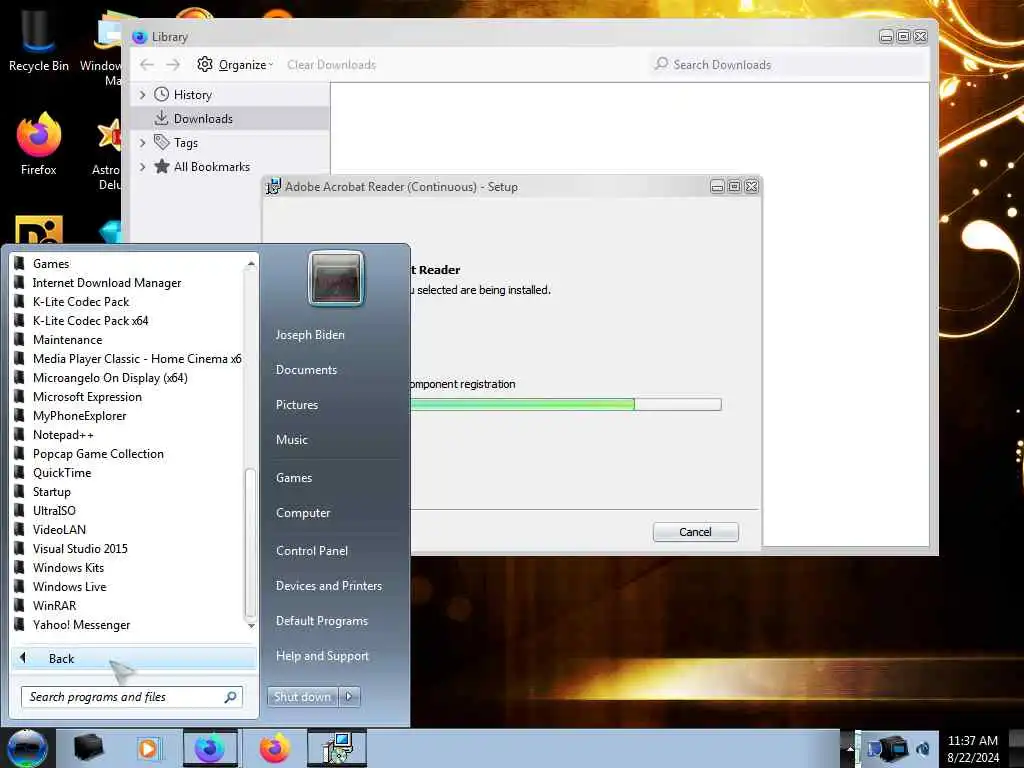Click the Tags label icon
The image size is (1024, 768).
tap(161, 142)
